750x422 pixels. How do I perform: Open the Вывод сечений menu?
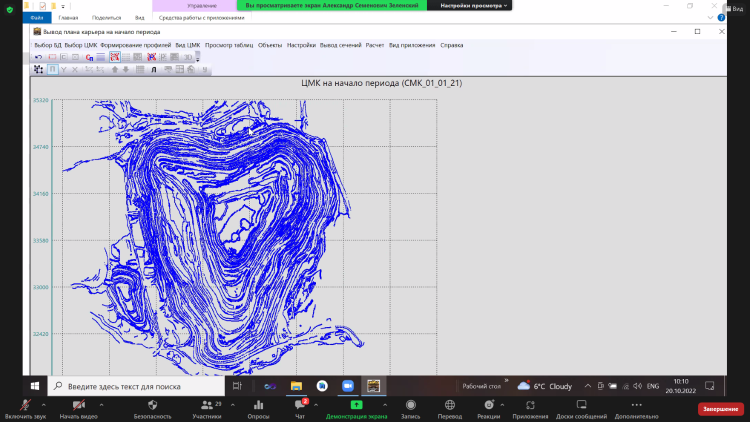342,45
